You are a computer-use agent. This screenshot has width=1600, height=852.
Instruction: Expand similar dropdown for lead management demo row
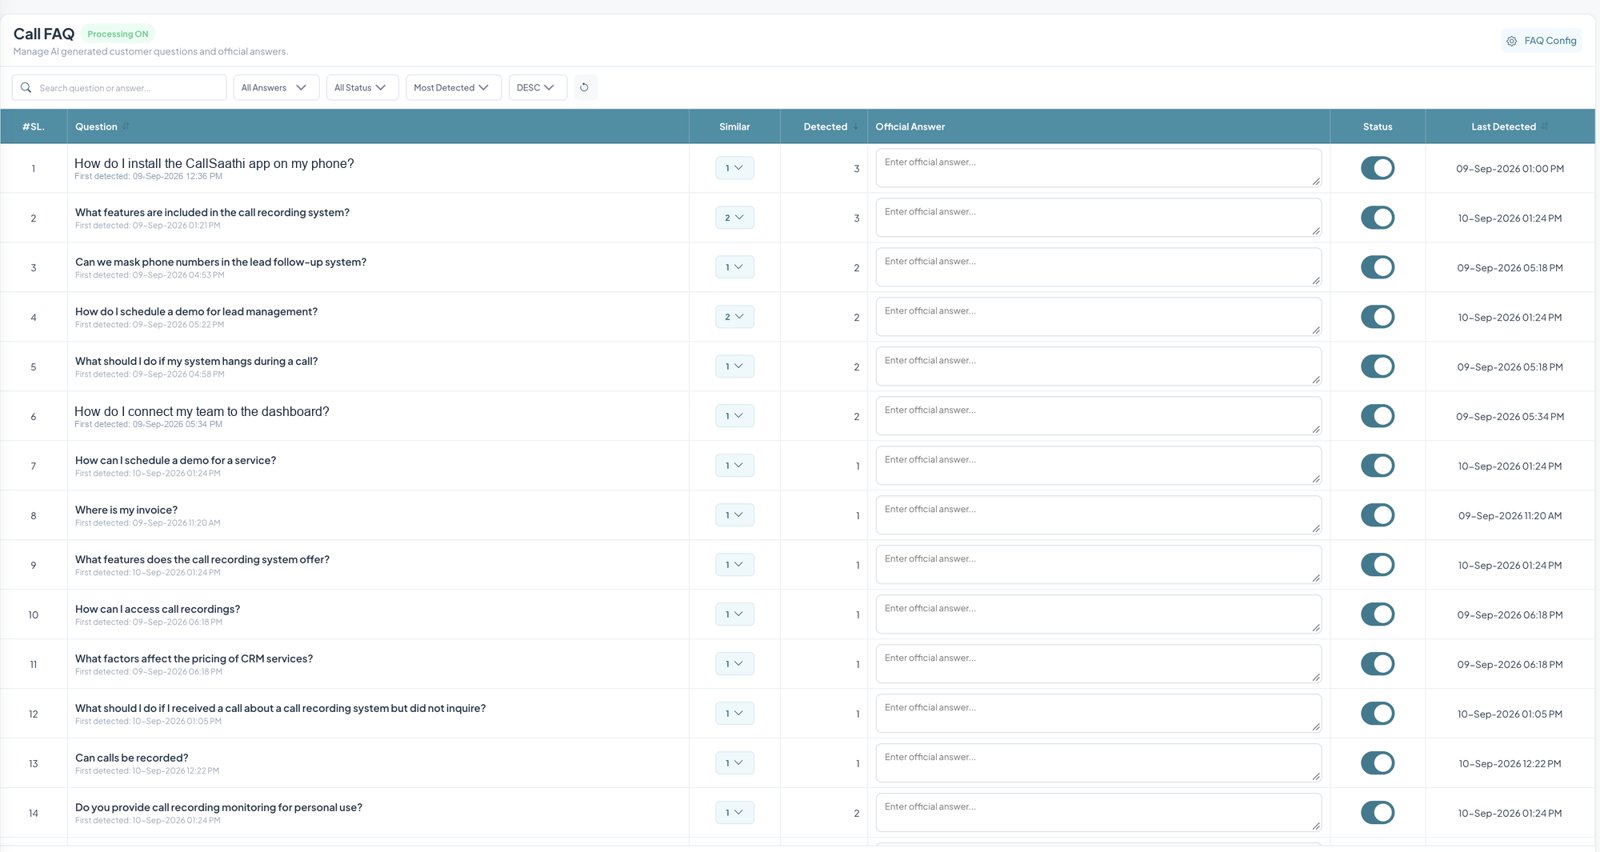(x=734, y=317)
